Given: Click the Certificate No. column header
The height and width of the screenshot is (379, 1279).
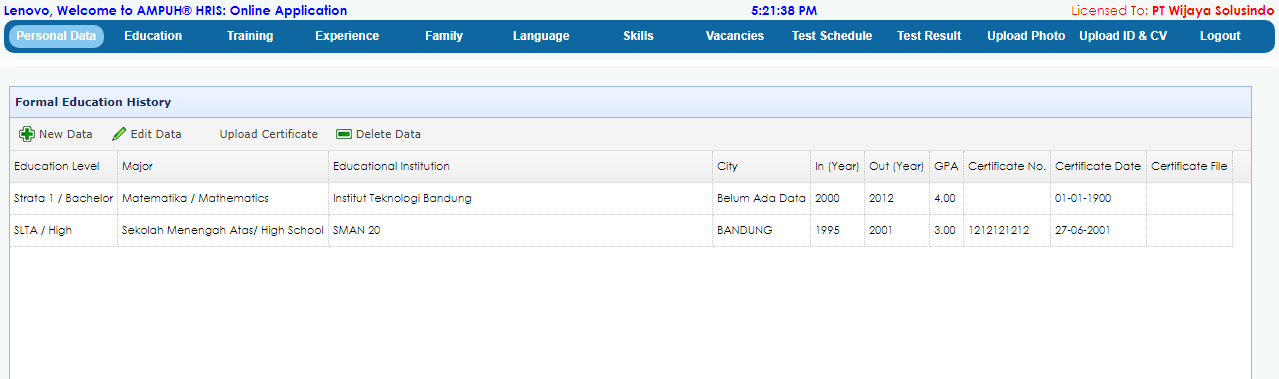Looking at the screenshot, I should 1007,166.
